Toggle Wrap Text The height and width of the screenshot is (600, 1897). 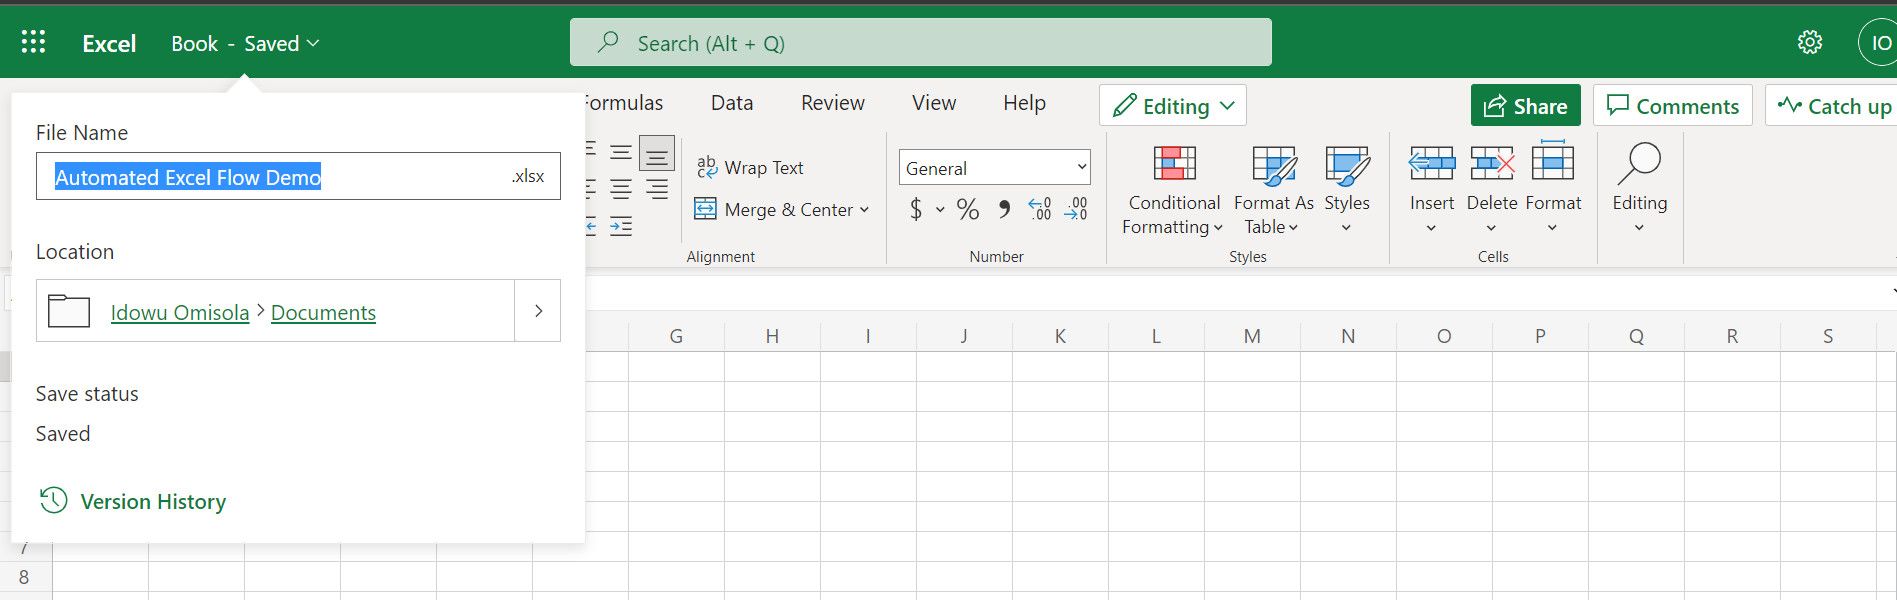750,168
